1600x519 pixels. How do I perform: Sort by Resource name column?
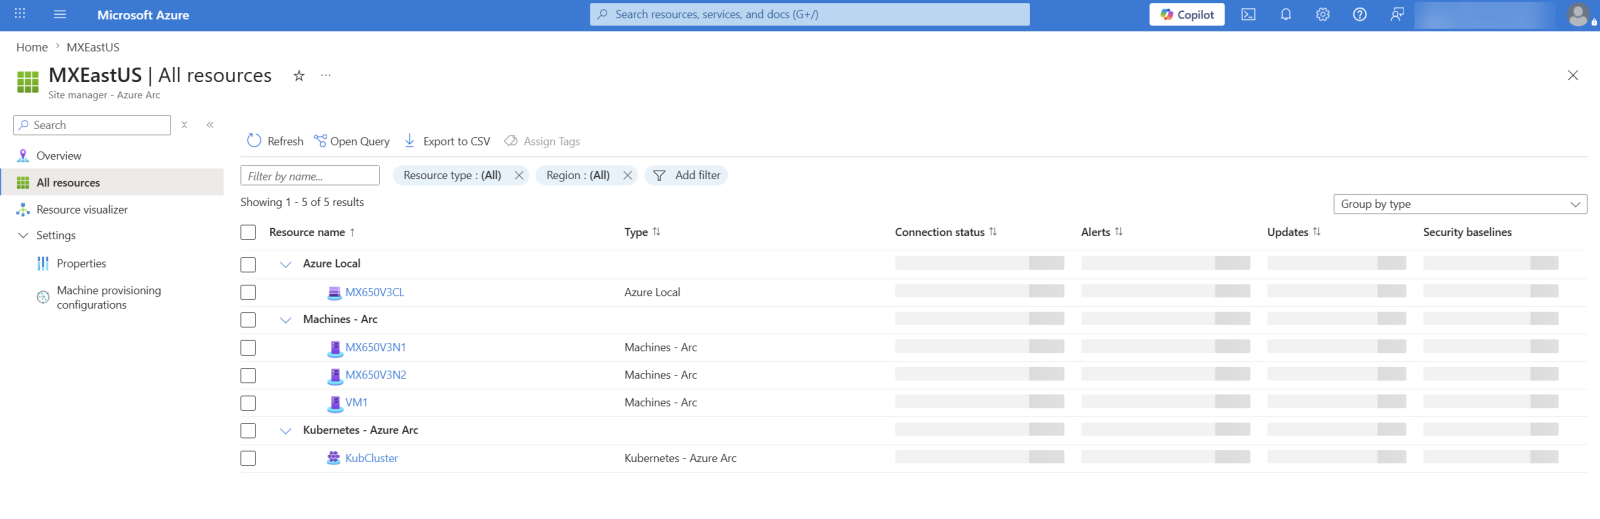tap(312, 232)
